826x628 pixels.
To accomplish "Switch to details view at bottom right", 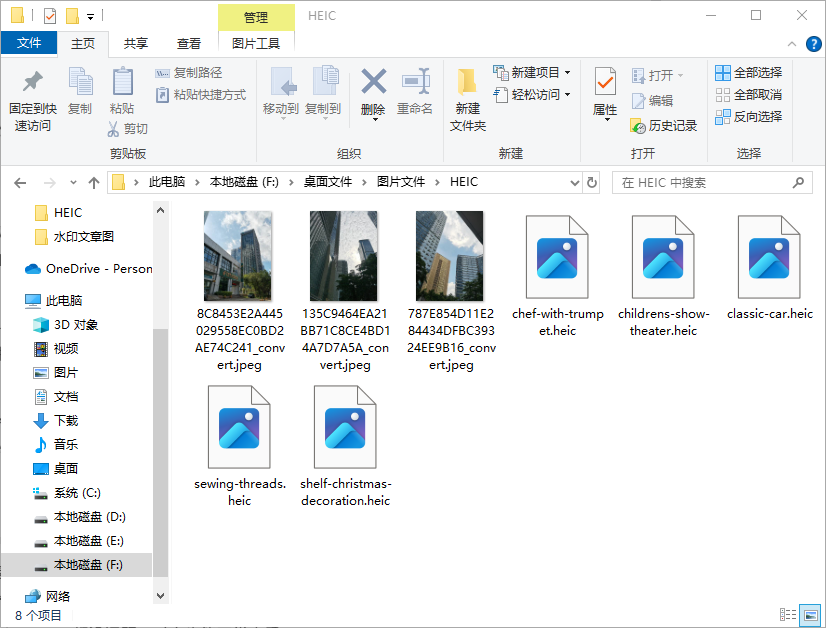I will (x=789, y=614).
